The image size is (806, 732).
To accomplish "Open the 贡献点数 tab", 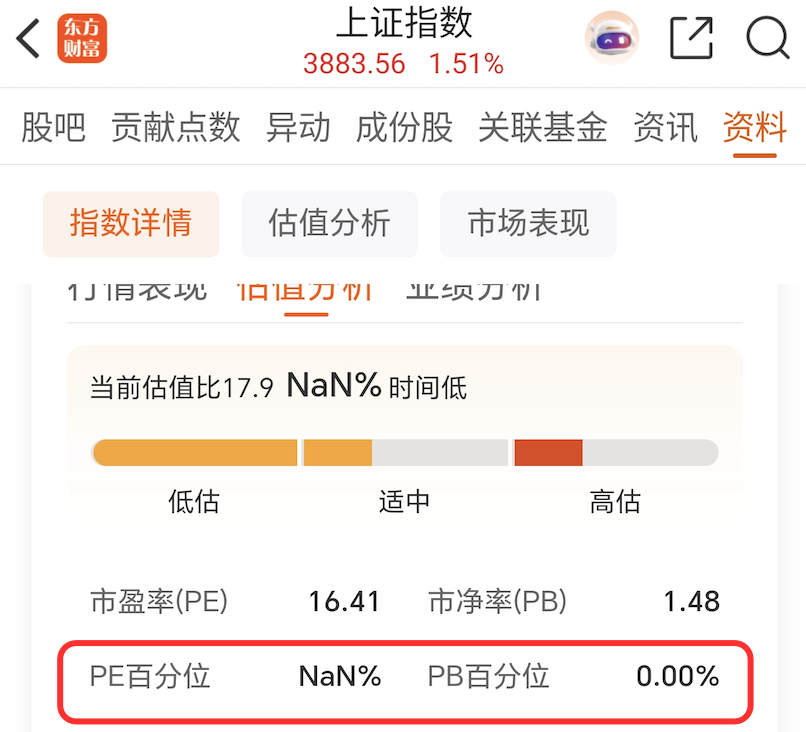I will click(x=176, y=127).
